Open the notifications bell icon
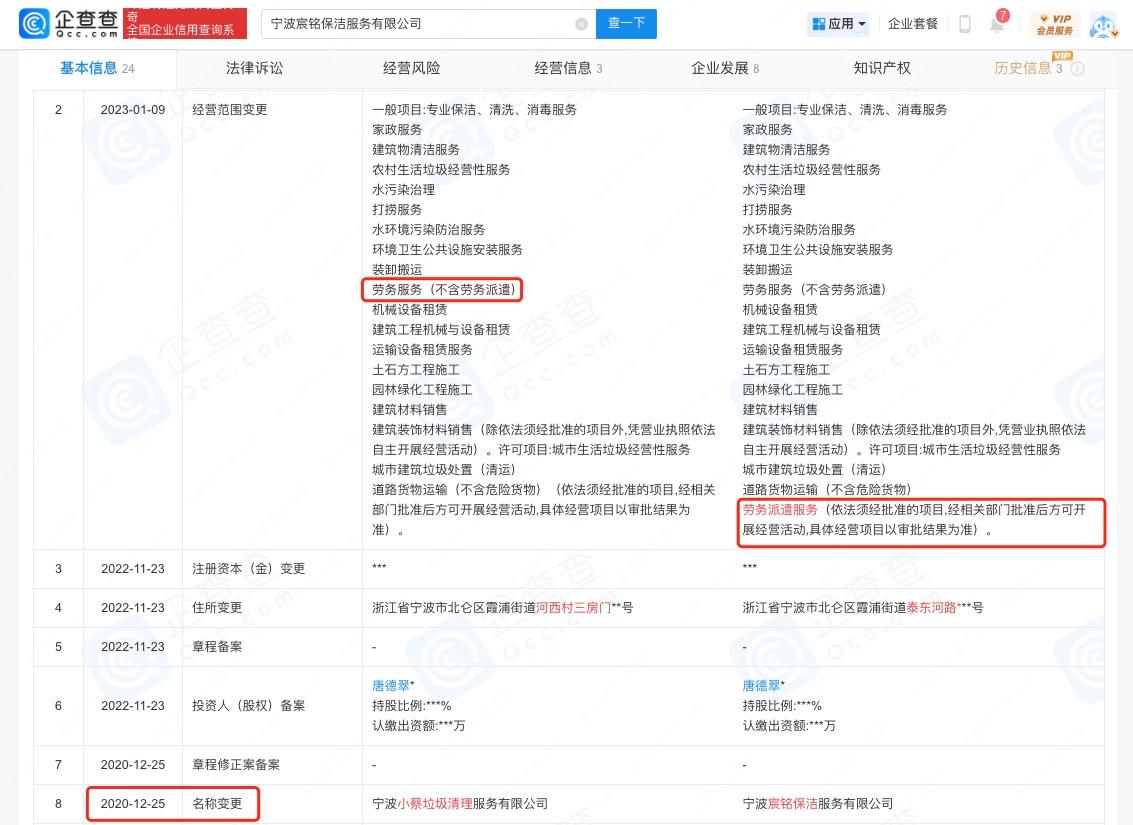This screenshot has width=1133, height=825. click(997, 24)
